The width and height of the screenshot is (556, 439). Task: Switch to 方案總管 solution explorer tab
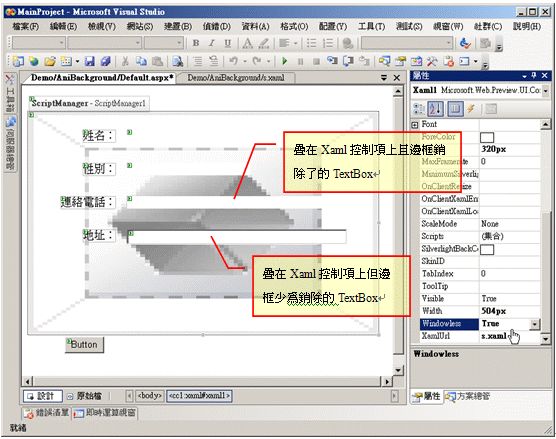coord(468,396)
